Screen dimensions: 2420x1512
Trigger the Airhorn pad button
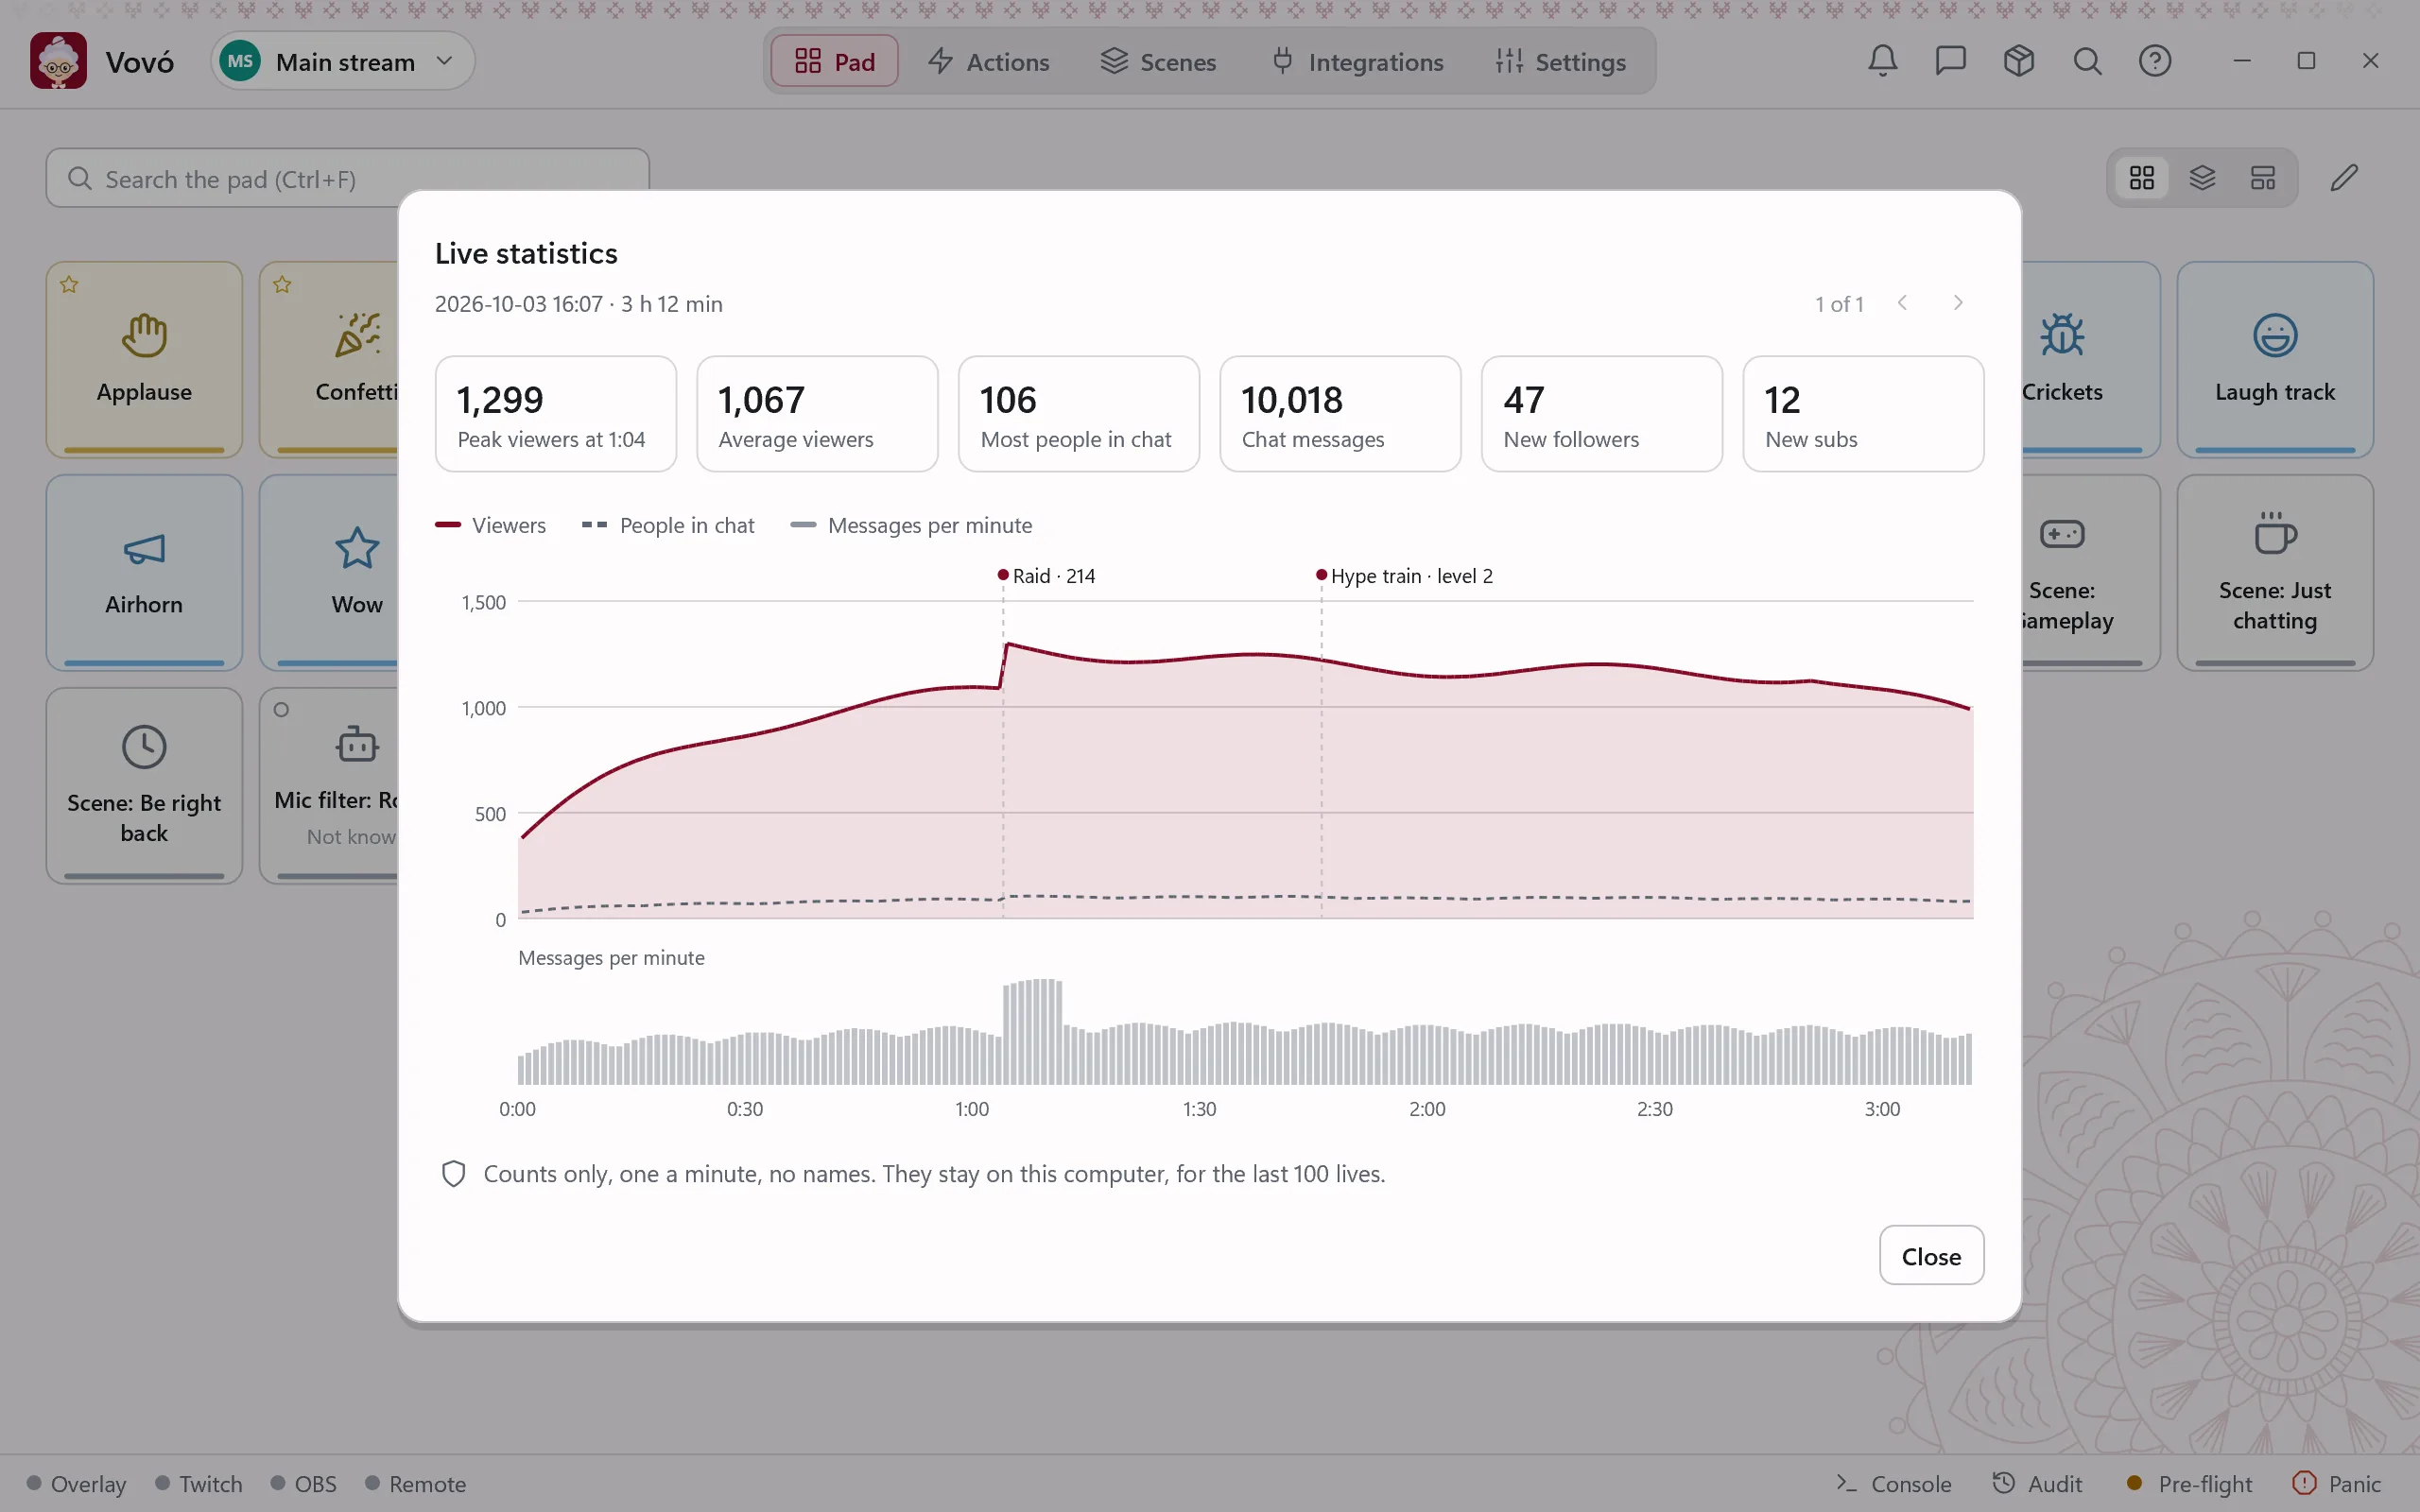point(144,572)
